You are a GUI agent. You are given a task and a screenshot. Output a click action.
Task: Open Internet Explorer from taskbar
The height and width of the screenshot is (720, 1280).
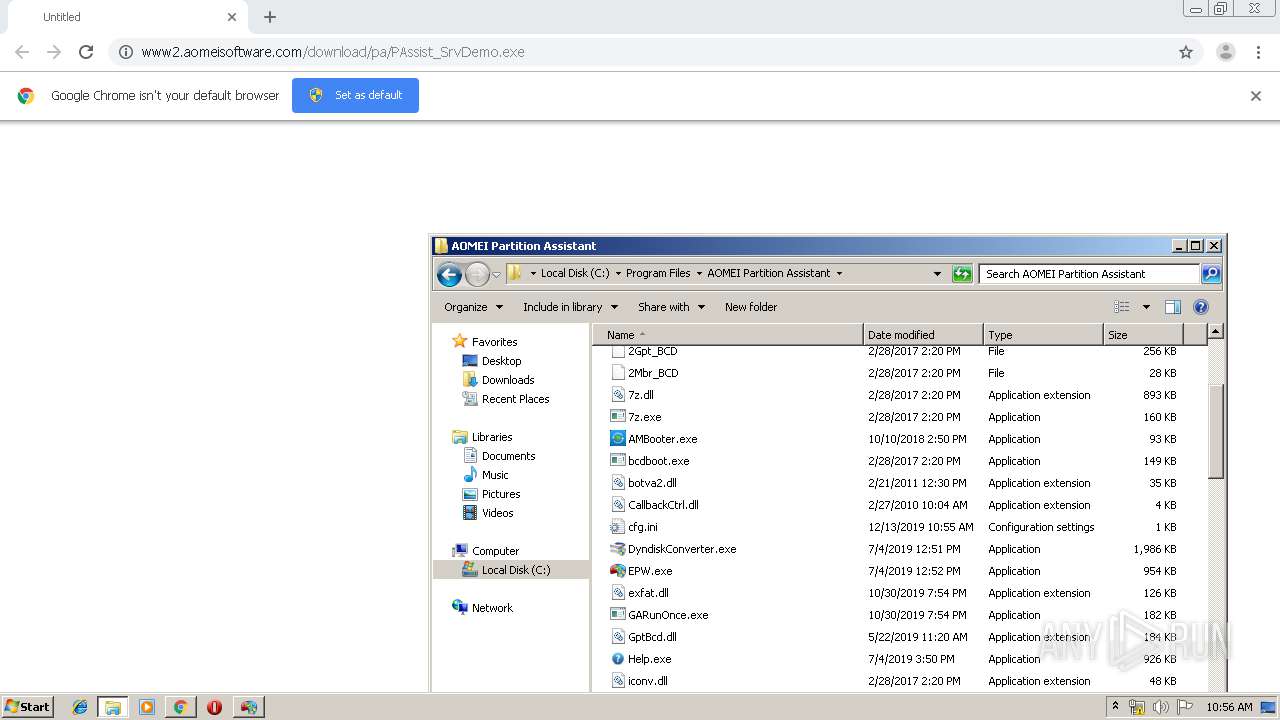[x=80, y=707]
